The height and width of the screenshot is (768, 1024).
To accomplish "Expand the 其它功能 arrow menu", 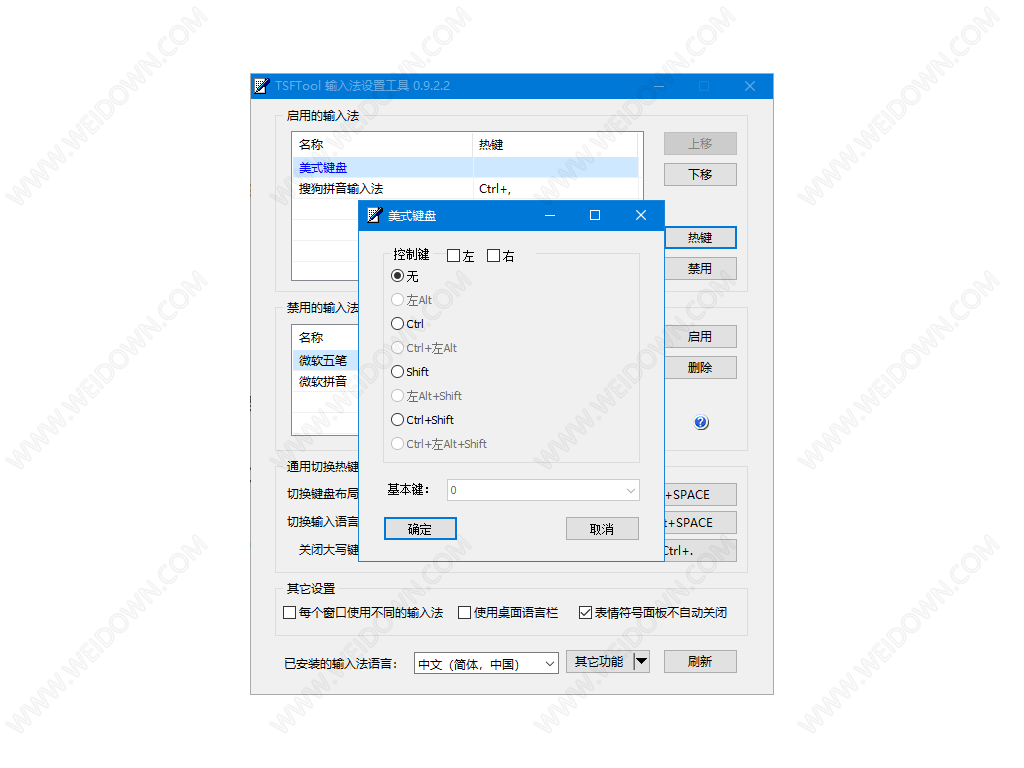I will 642,662.
